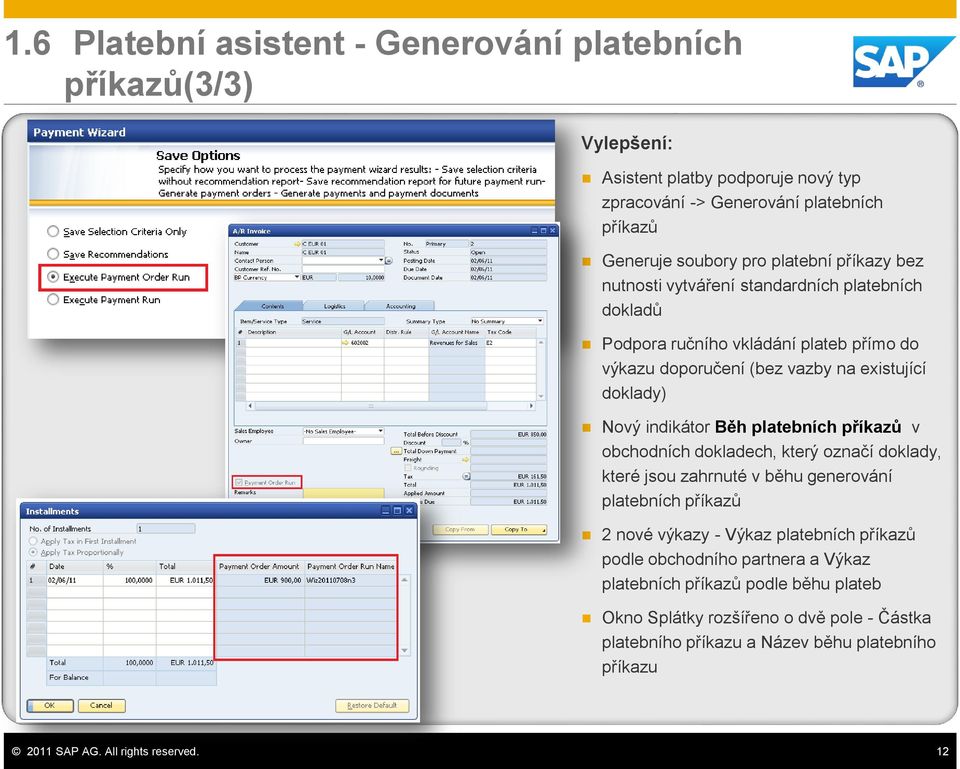Click Date cell 02/06/11 in Installments
Image resolution: width=960 pixels, height=769 pixels.
click(75, 580)
